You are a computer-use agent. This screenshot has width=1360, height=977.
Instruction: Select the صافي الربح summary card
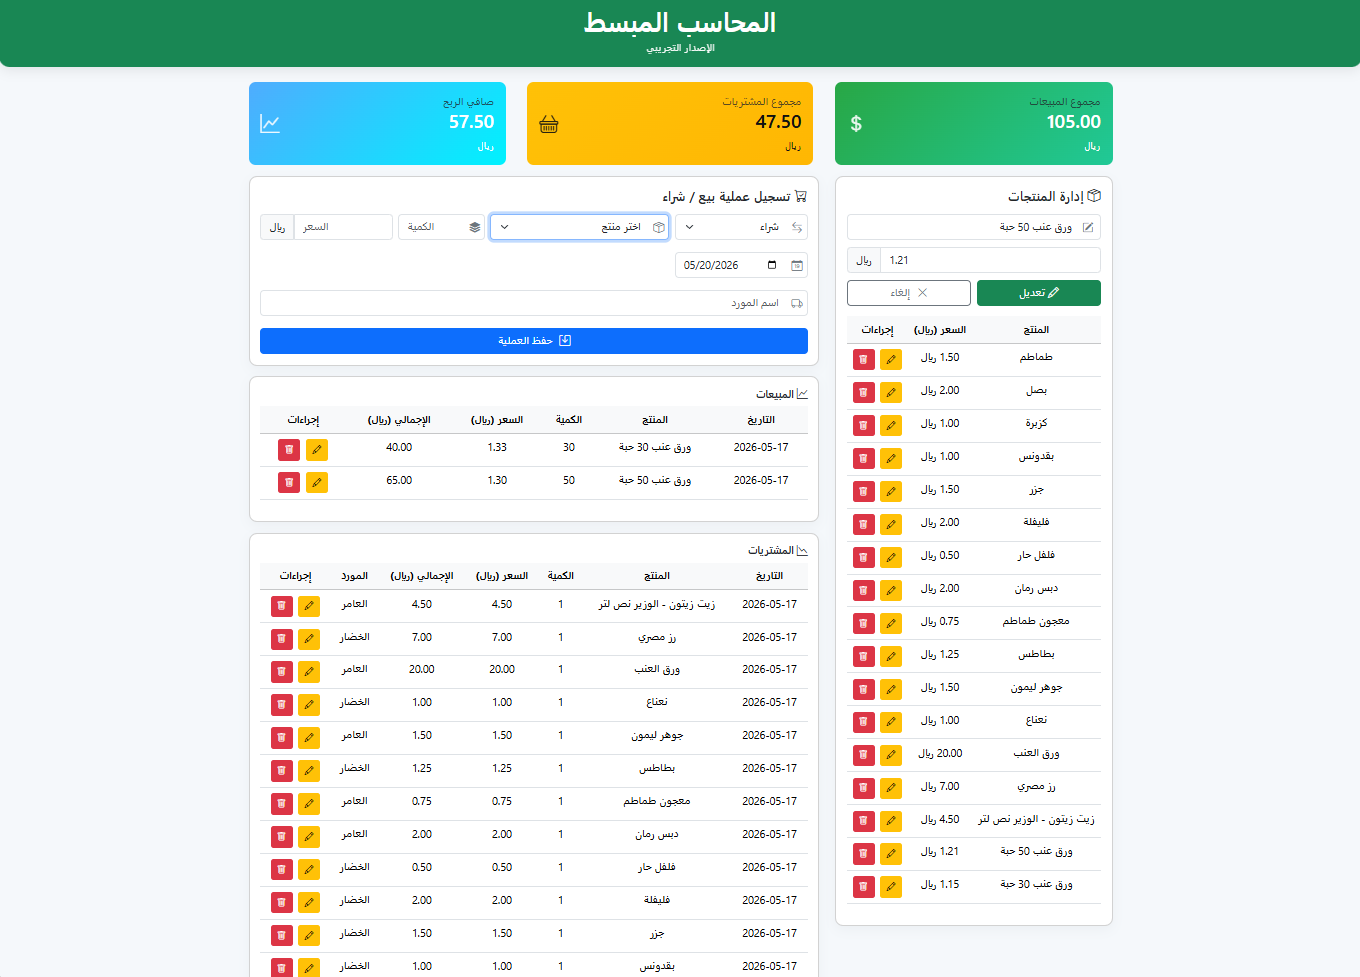pos(377,123)
